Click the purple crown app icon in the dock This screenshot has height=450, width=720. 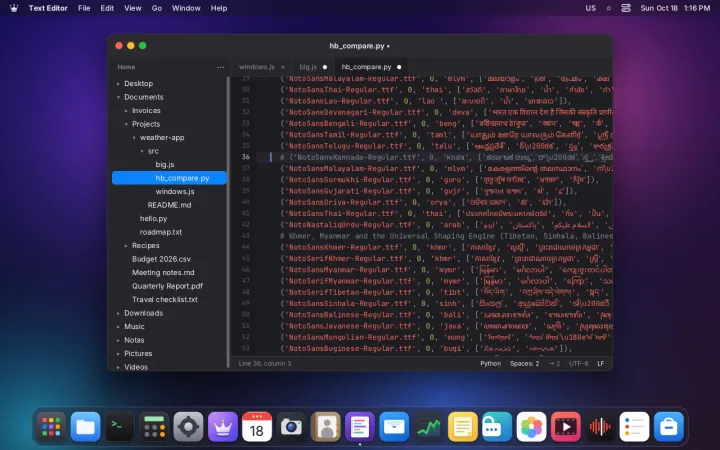[223, 427]
